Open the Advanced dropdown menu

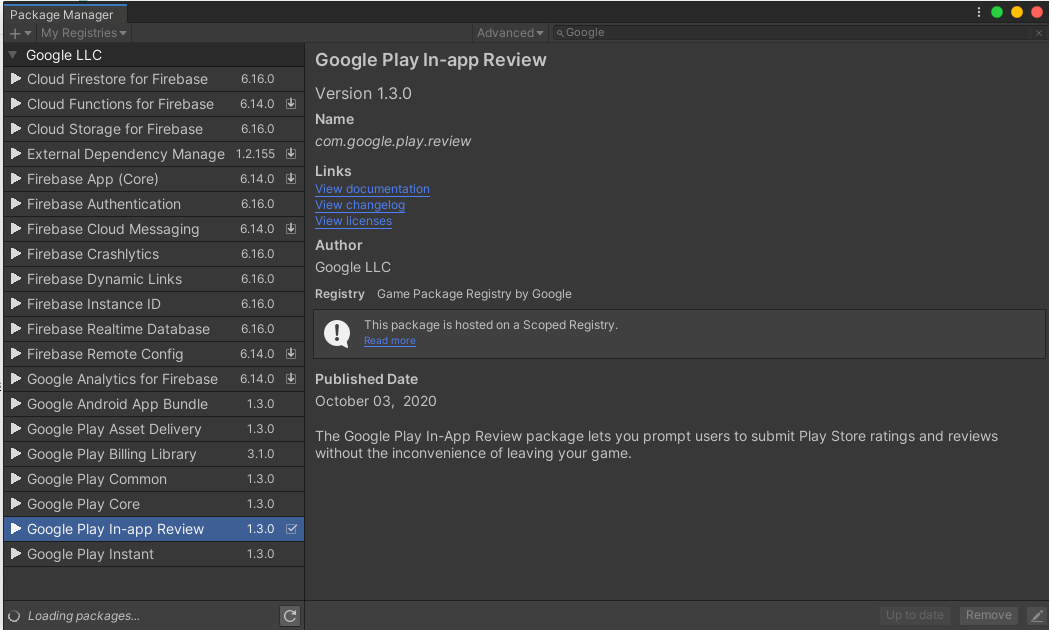510,33
